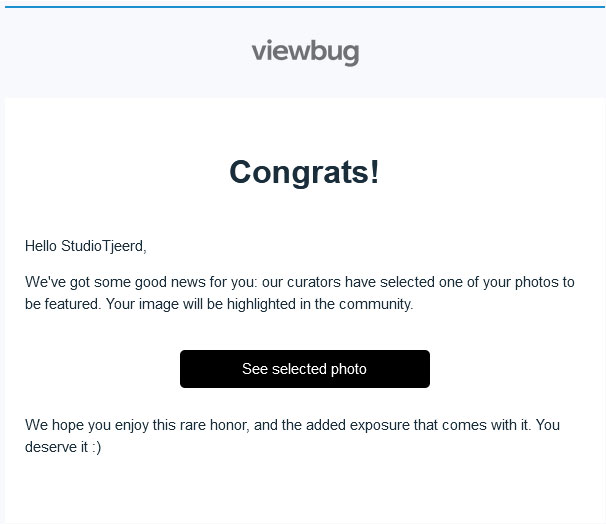Click the viewbug logo in the header
The width and height of the screenshot is (606, 524).
coord(305,52)
